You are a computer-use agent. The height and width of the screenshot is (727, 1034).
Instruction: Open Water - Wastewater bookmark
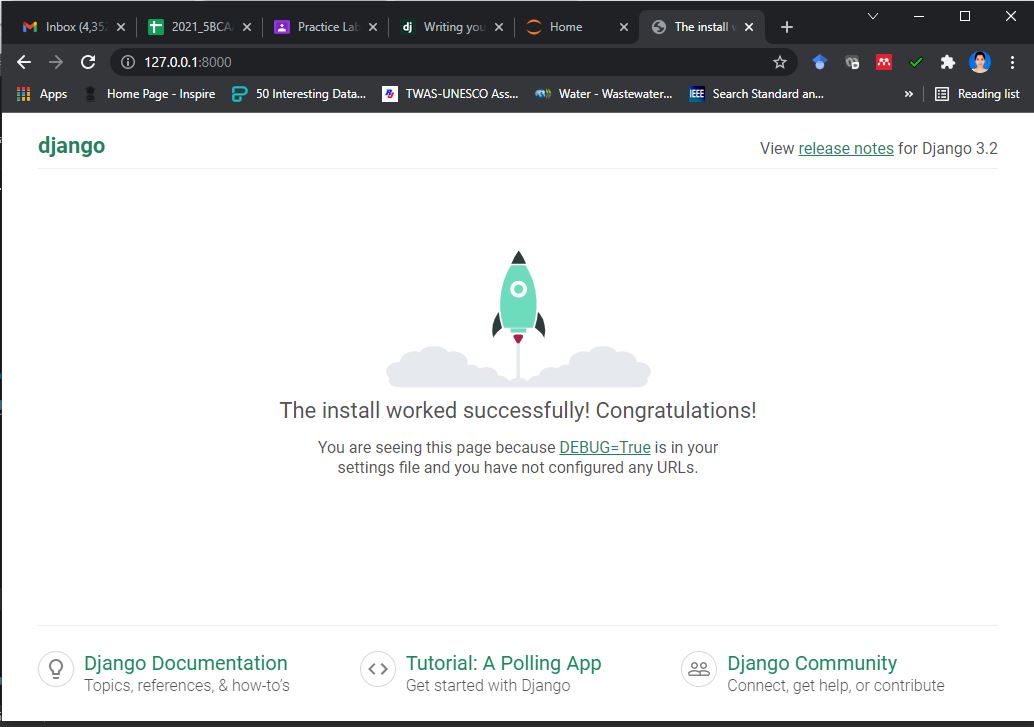coord(603,94)
